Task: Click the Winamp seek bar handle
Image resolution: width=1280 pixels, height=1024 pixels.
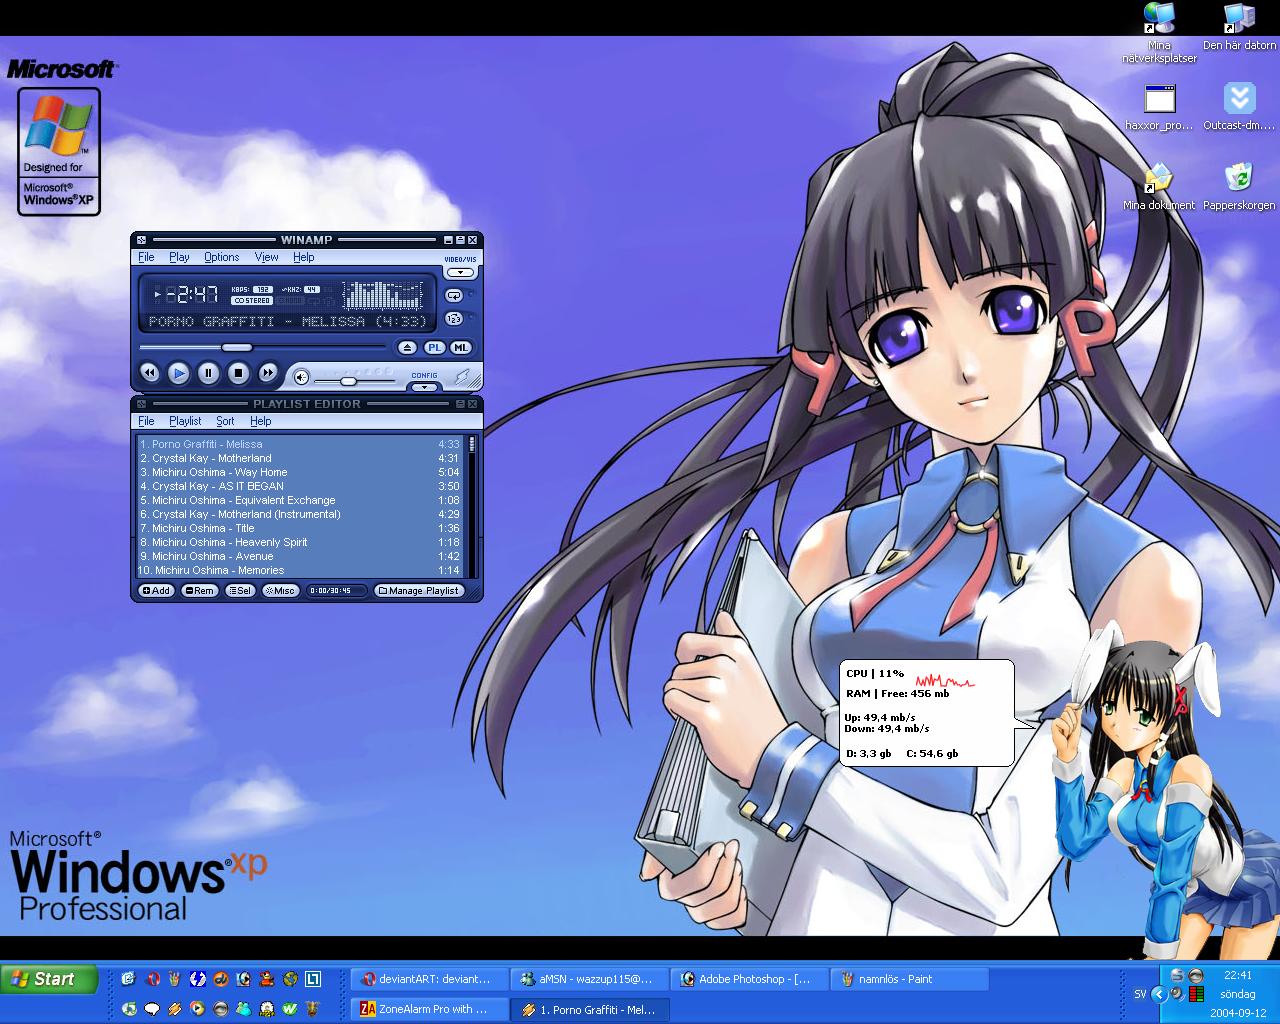Action: click(237, 347)
